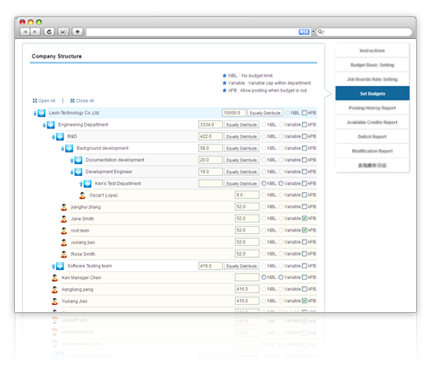Viewport: 430px width, 370px height.
Task: Expand Software Testing team tree arrow
Action: click(x=53, y=266)
